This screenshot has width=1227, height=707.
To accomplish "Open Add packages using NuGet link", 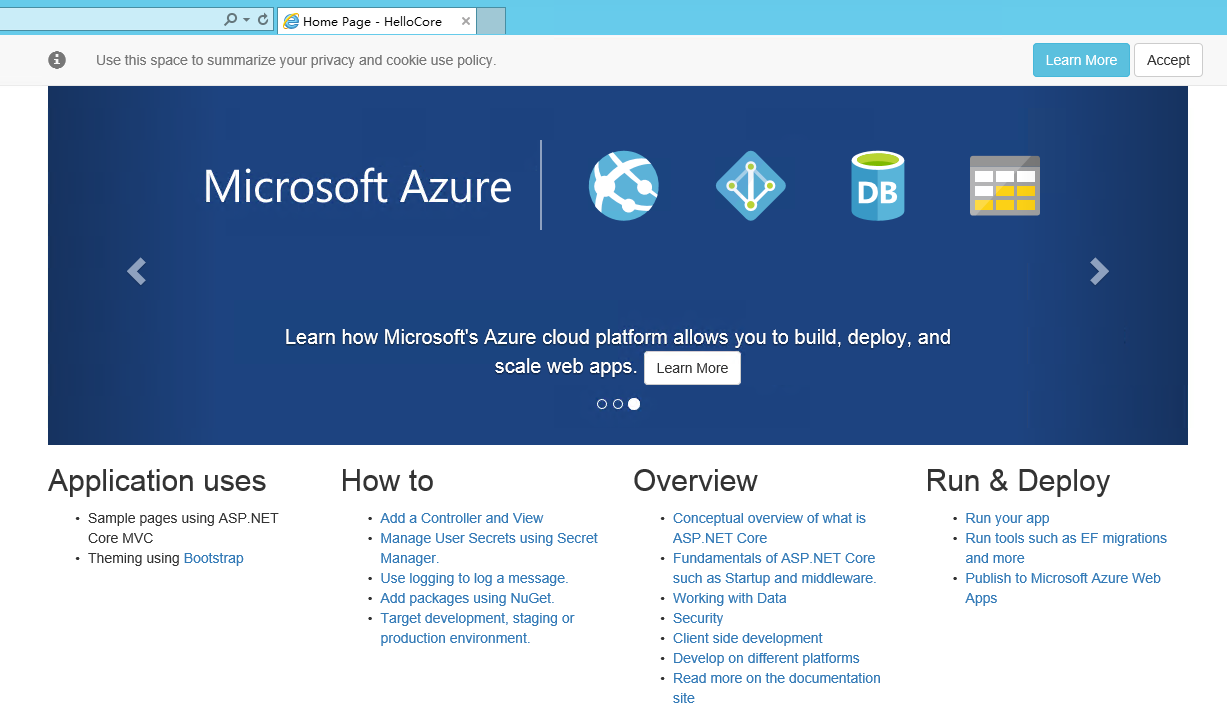I will (x=467, y=598).
